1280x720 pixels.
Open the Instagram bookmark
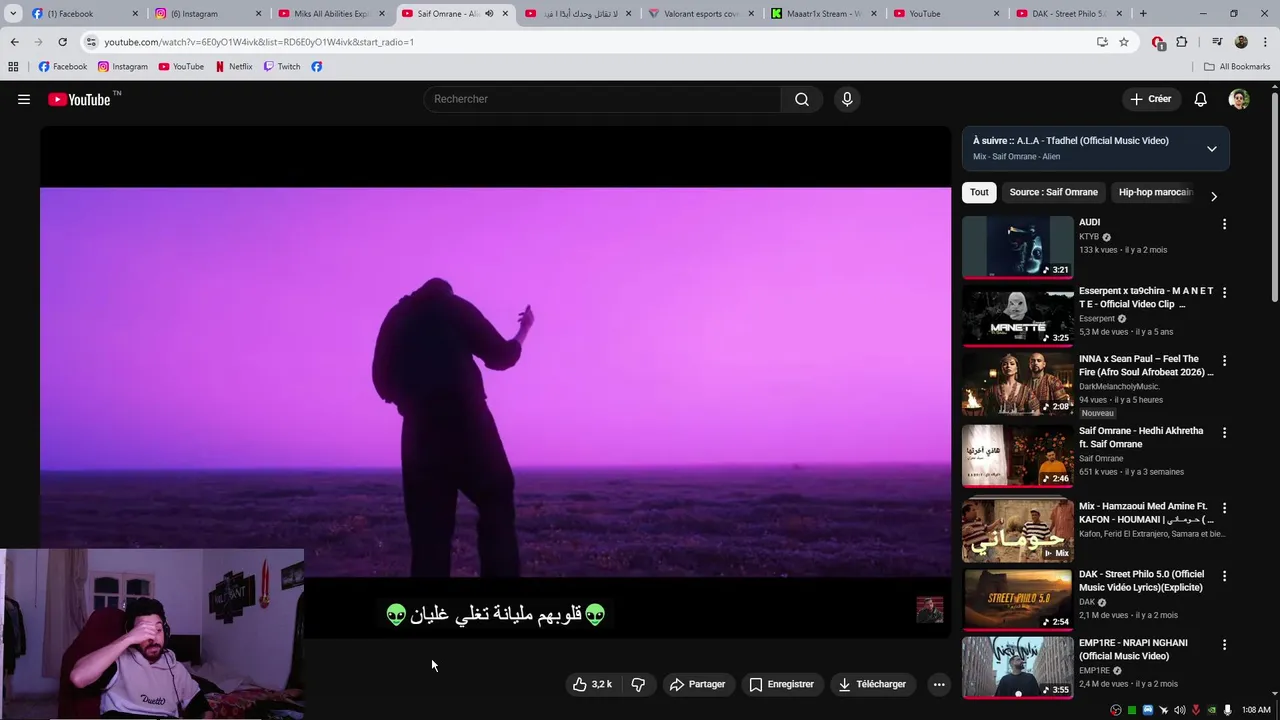123,67
